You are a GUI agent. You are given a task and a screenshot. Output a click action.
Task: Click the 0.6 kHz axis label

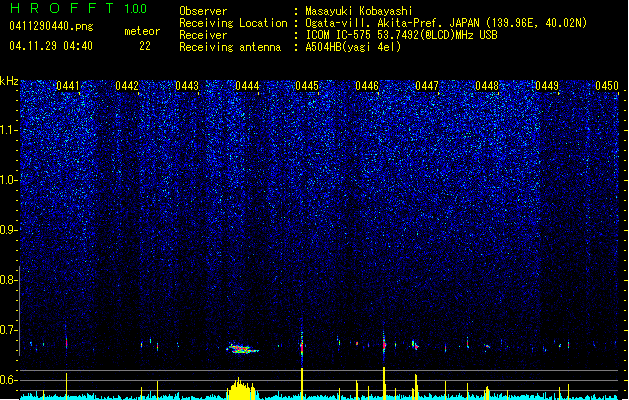(x=8, y=380)
